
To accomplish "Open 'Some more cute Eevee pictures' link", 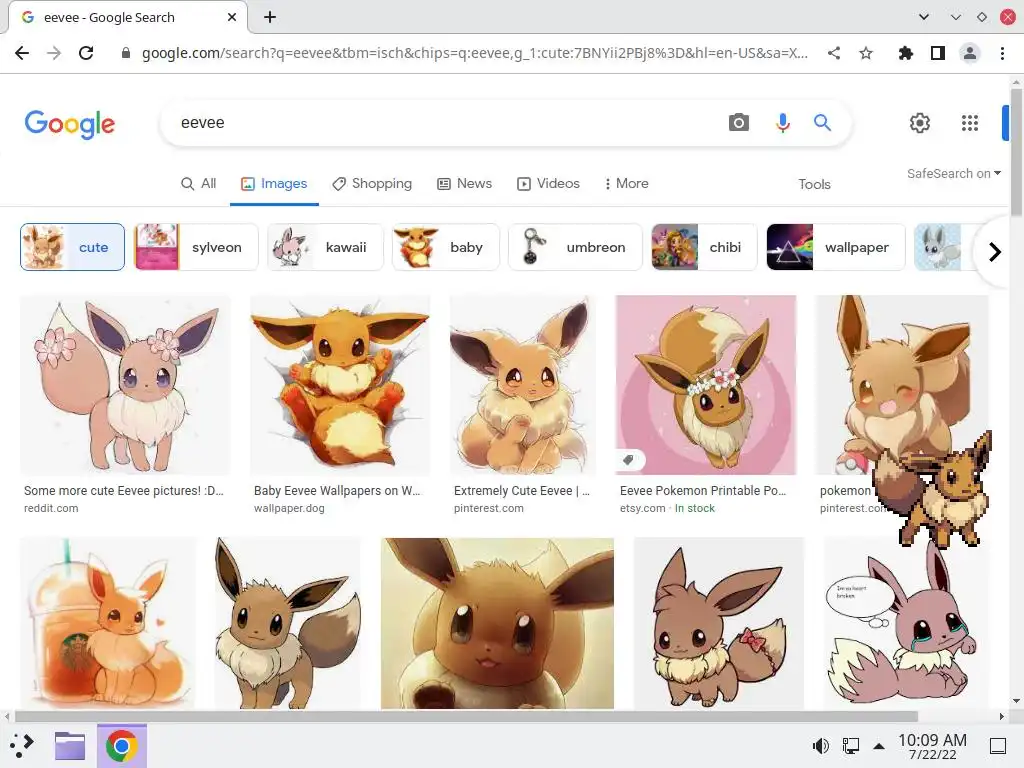I will tap(123, 490).
